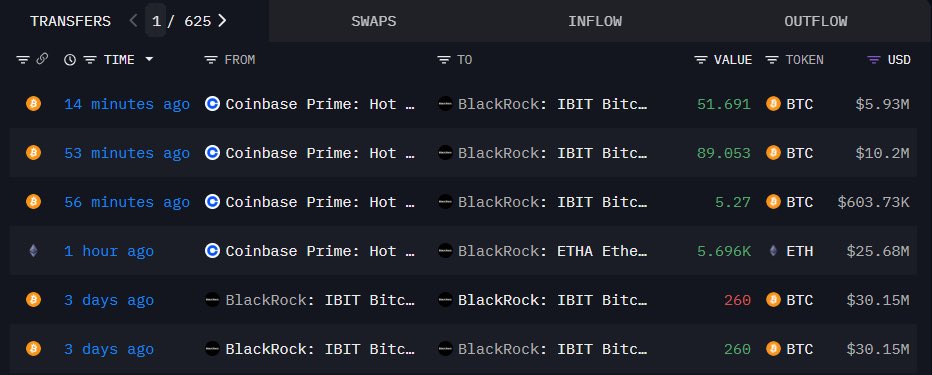Click Ethereum icon in the 1 hour ago row

[33, 251]
